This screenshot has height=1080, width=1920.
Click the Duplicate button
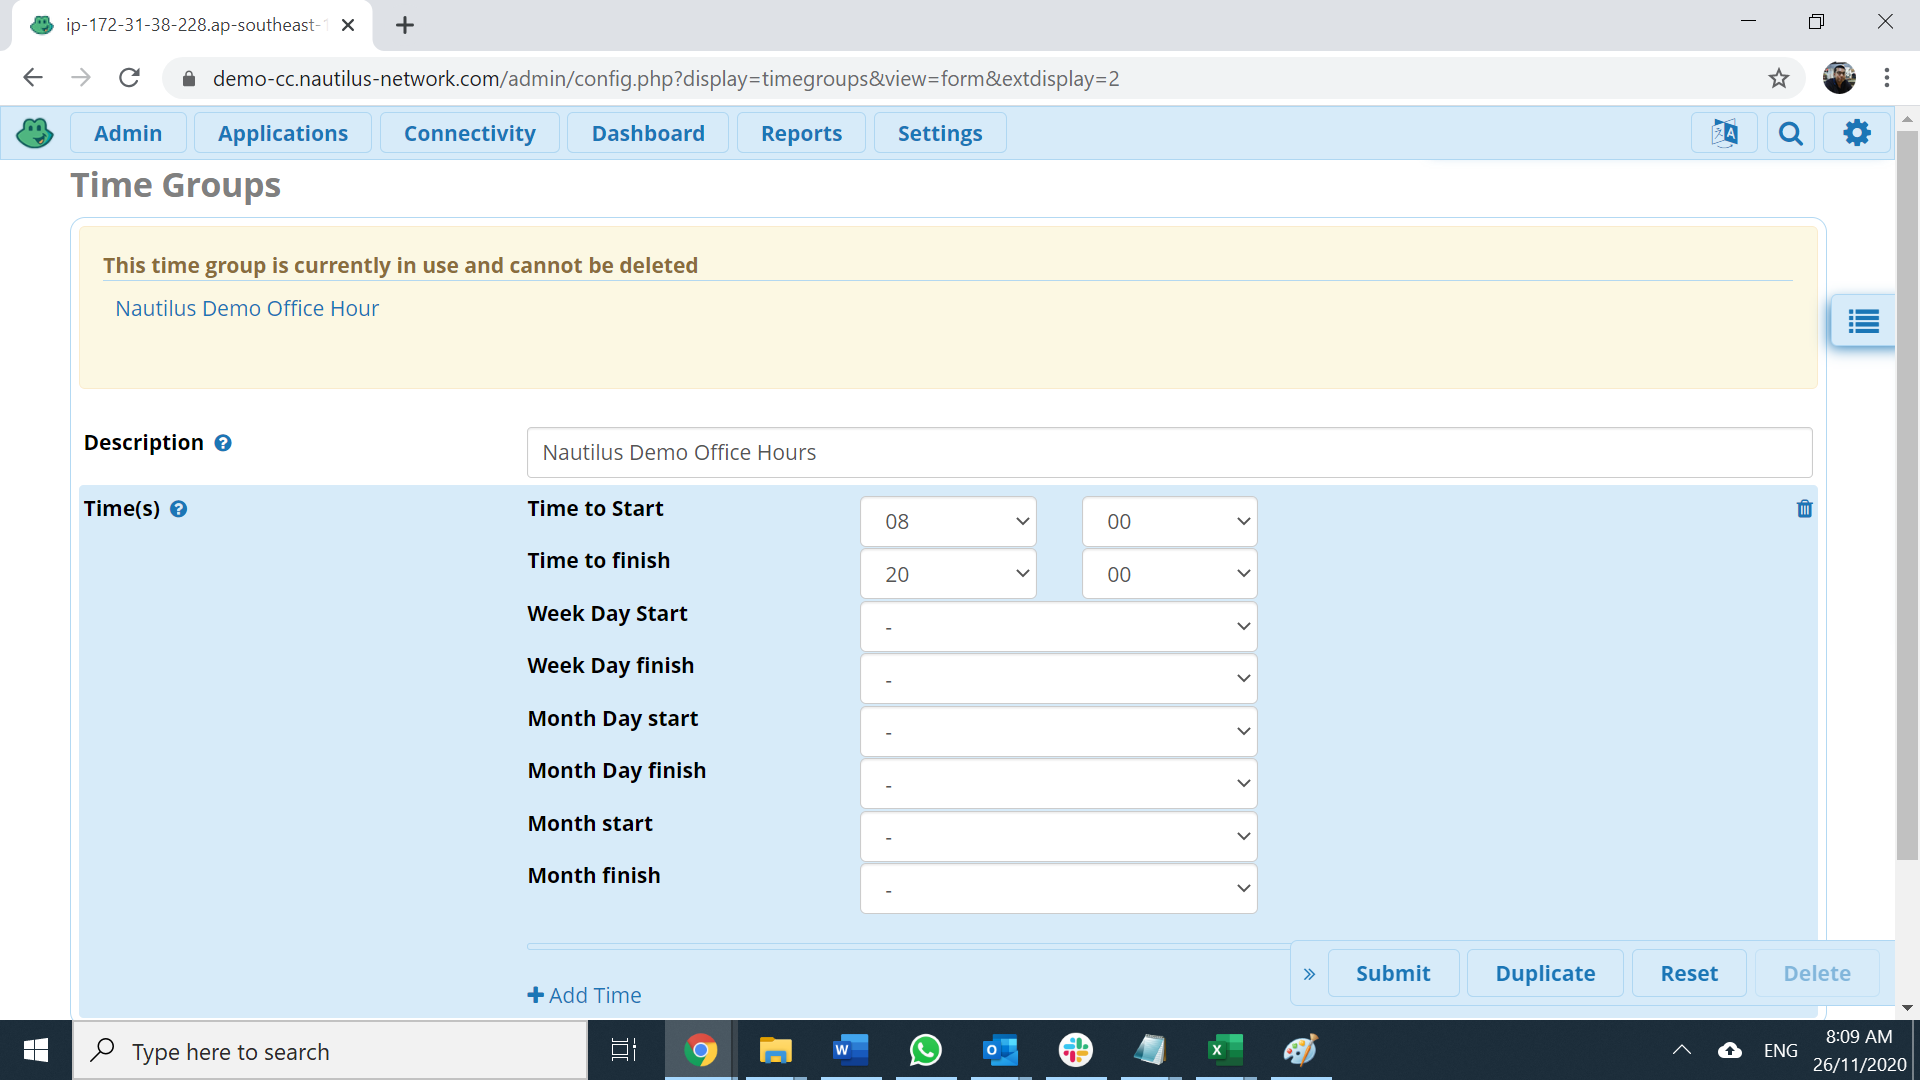[x=1545, y=974]
